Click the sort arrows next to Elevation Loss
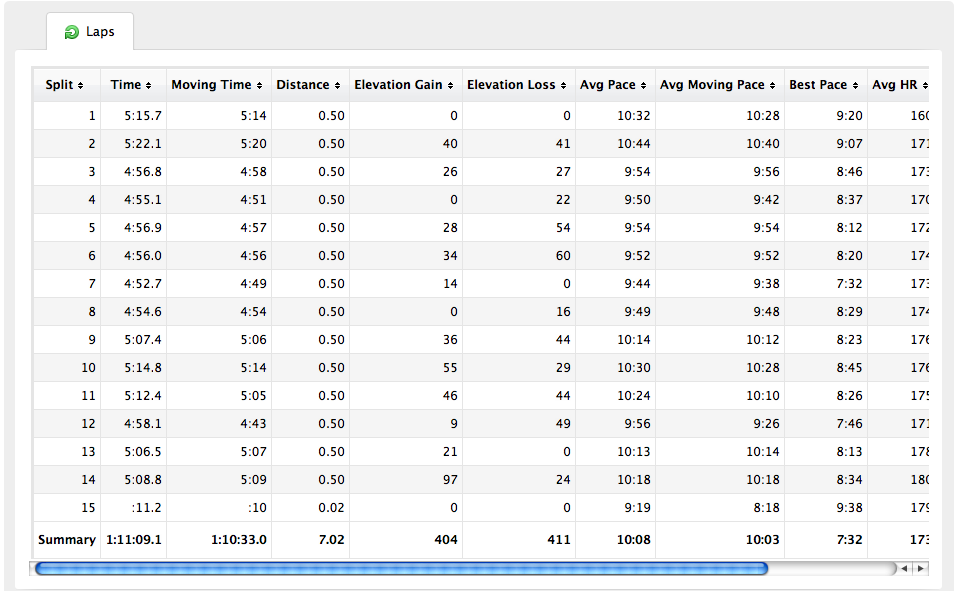 (563, 85)
